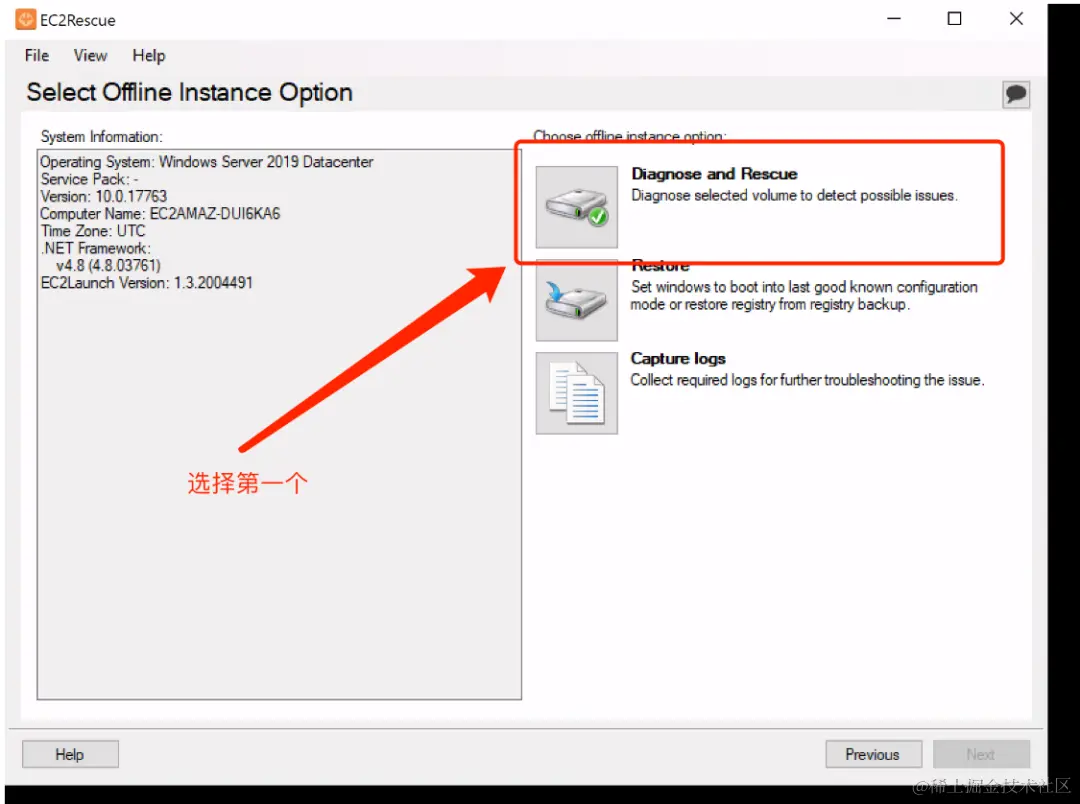Viewport: 1080px width, 804px height.
Task: Open the Help menu
Action: [x=149, y=55]
